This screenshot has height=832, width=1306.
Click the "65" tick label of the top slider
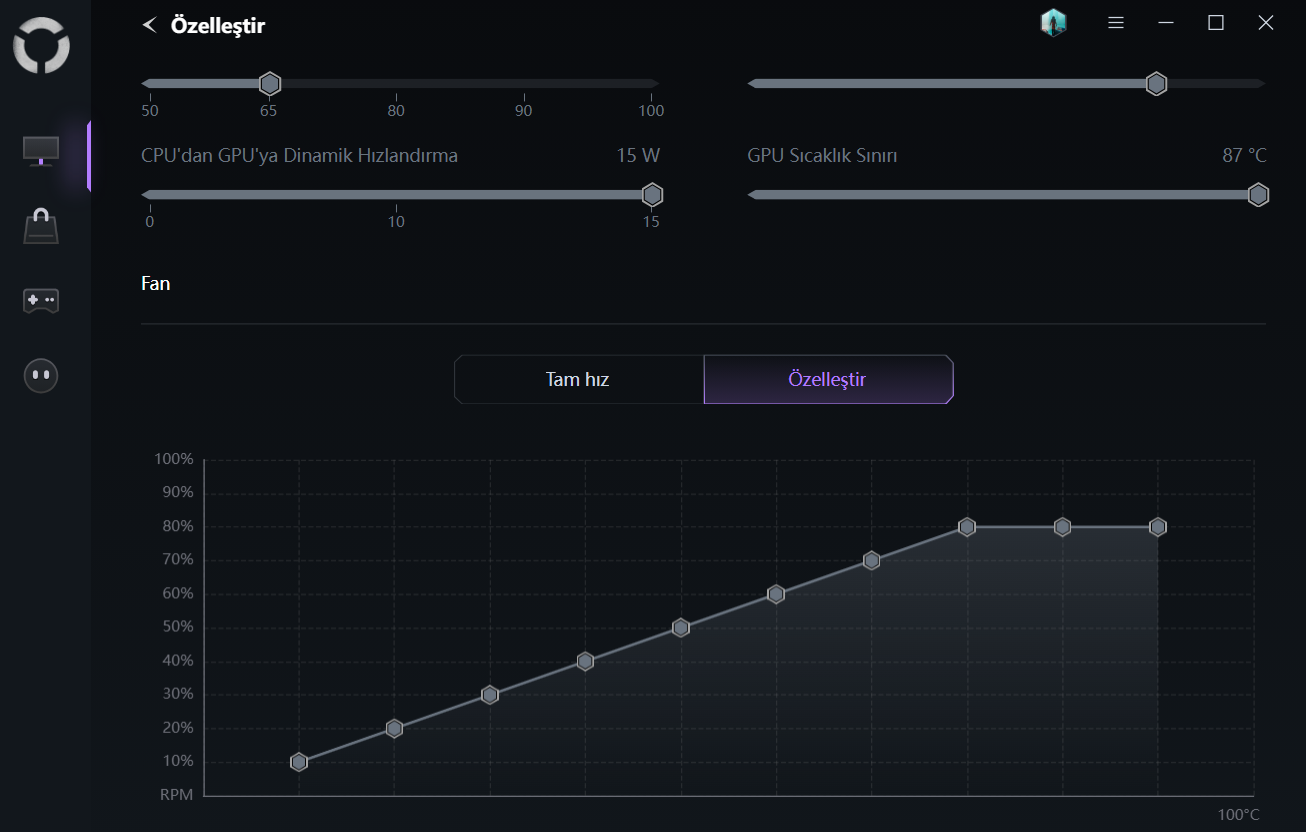pos(269,111)
